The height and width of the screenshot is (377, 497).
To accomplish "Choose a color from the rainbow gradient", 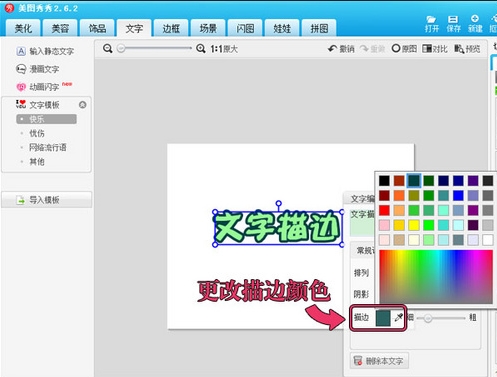I will point(436,276).
